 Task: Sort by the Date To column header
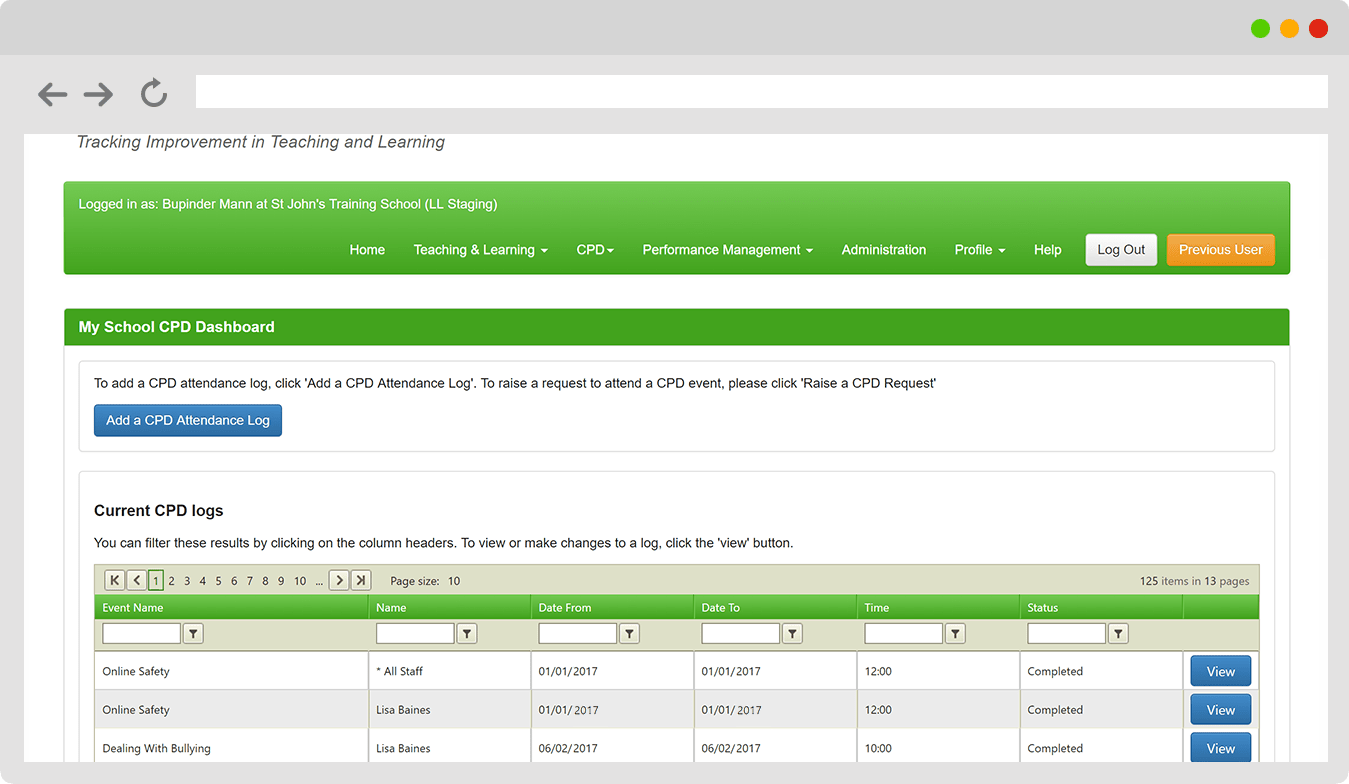(721, 608)
